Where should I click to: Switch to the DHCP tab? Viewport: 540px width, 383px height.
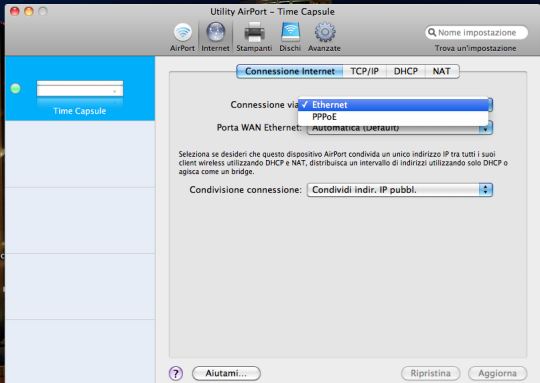click(406, 71)
